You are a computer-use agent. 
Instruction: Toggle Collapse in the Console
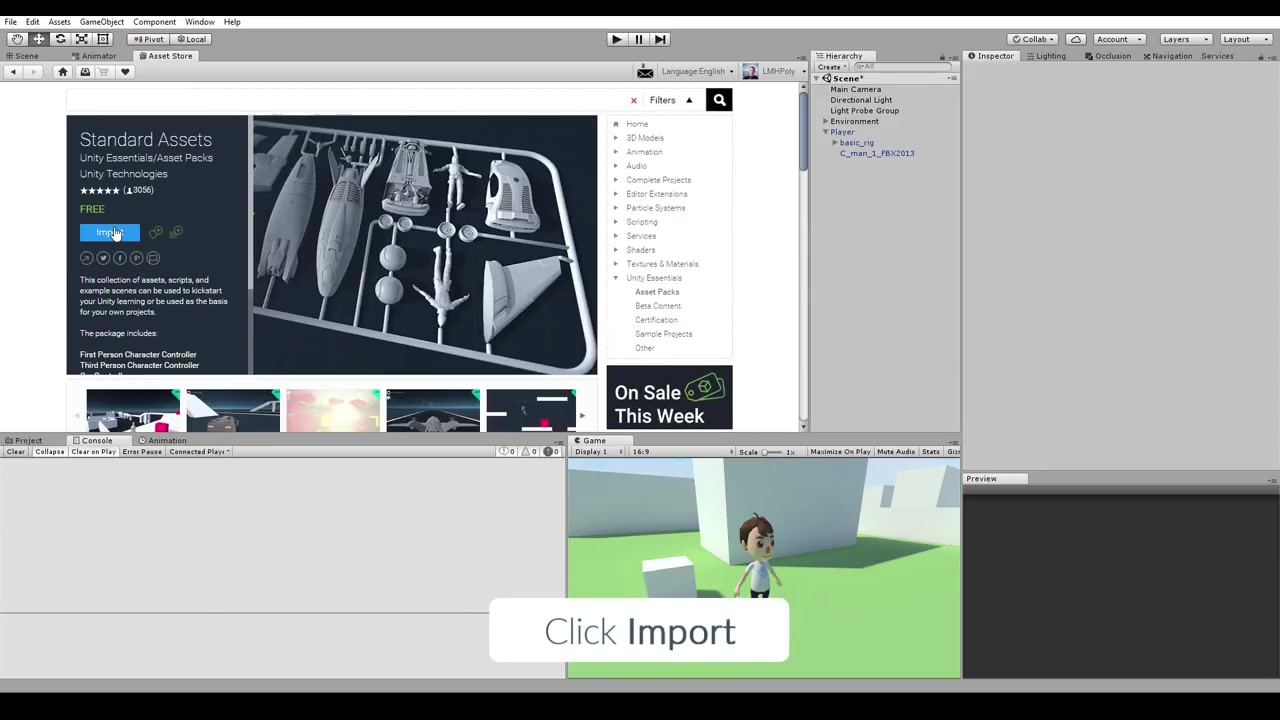tap(49, 452)
